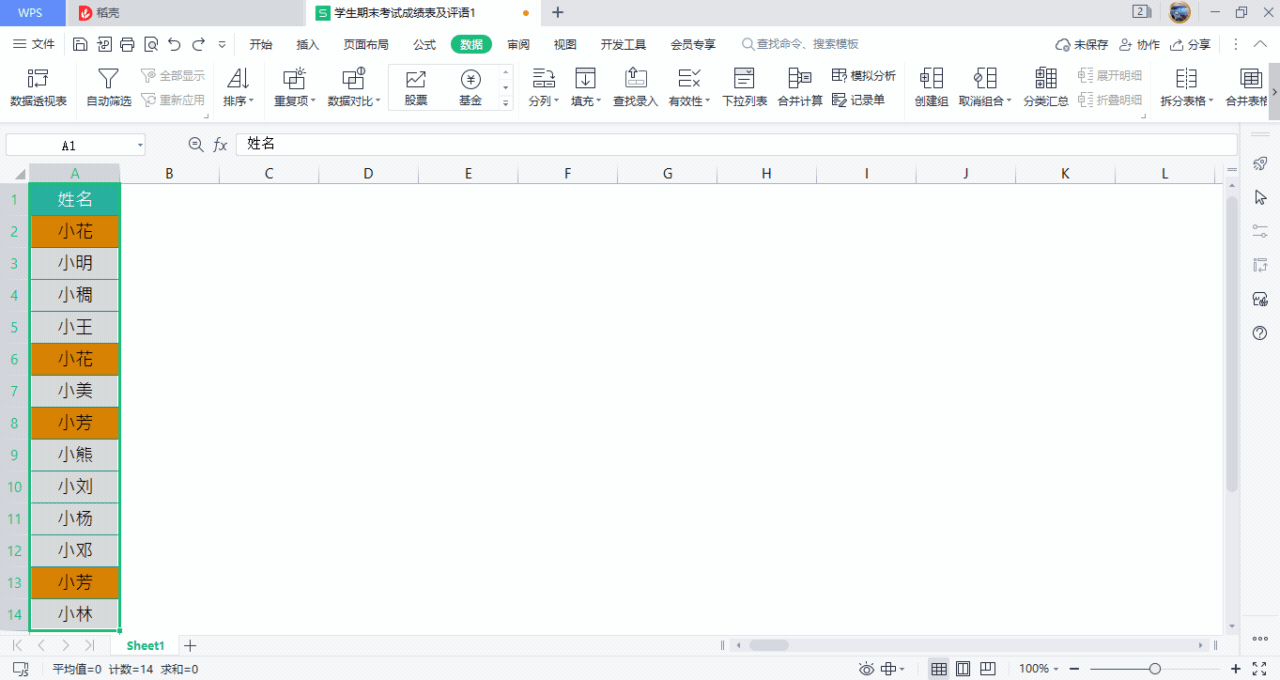Add a new sheet with plus icon
1280x680 pixels.
point(190,646)
